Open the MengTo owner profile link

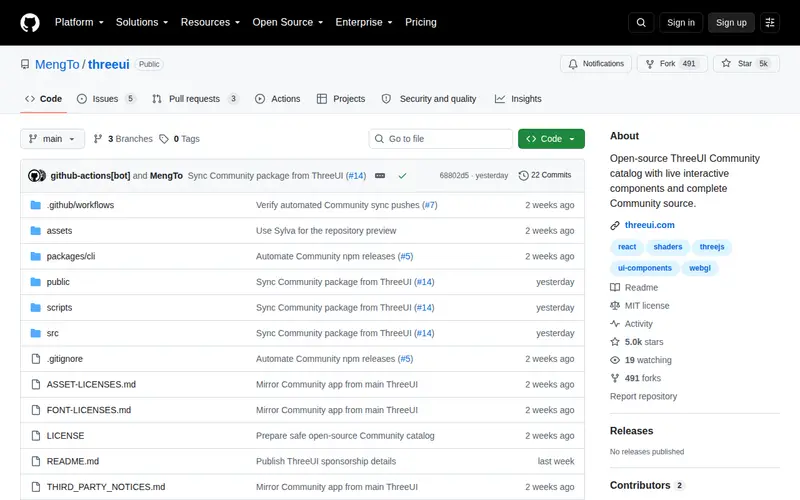pos(57,64)
